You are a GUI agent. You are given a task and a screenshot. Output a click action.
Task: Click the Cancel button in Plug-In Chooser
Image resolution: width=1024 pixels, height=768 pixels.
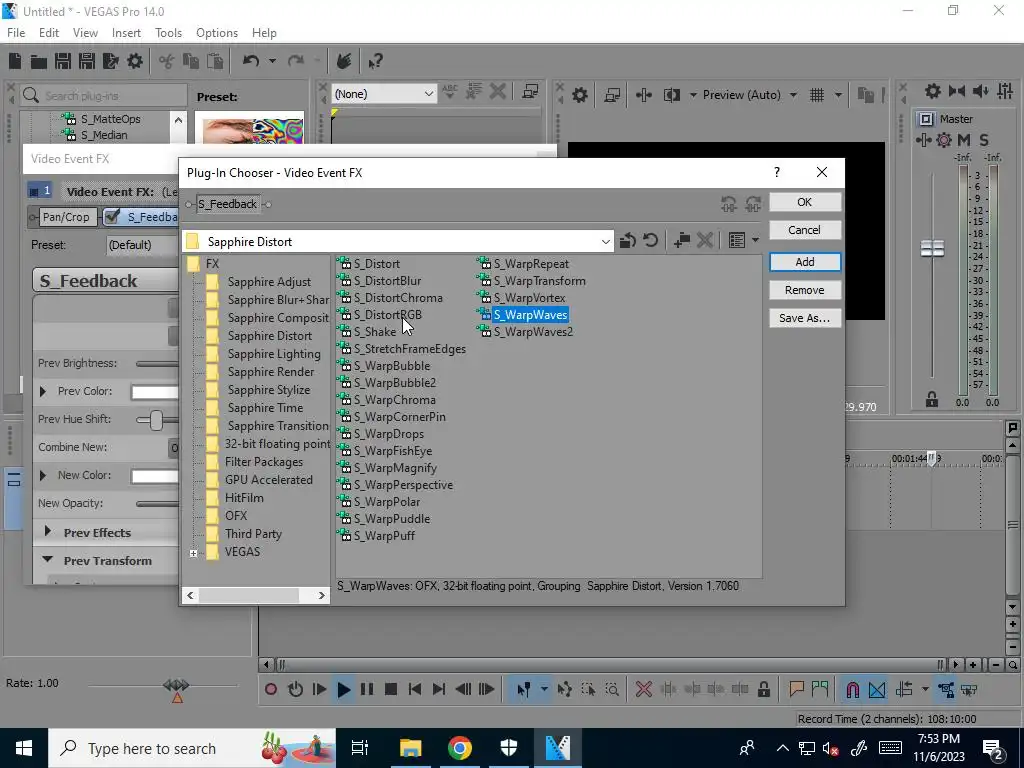pyautogui.click(x=805, y=230)
